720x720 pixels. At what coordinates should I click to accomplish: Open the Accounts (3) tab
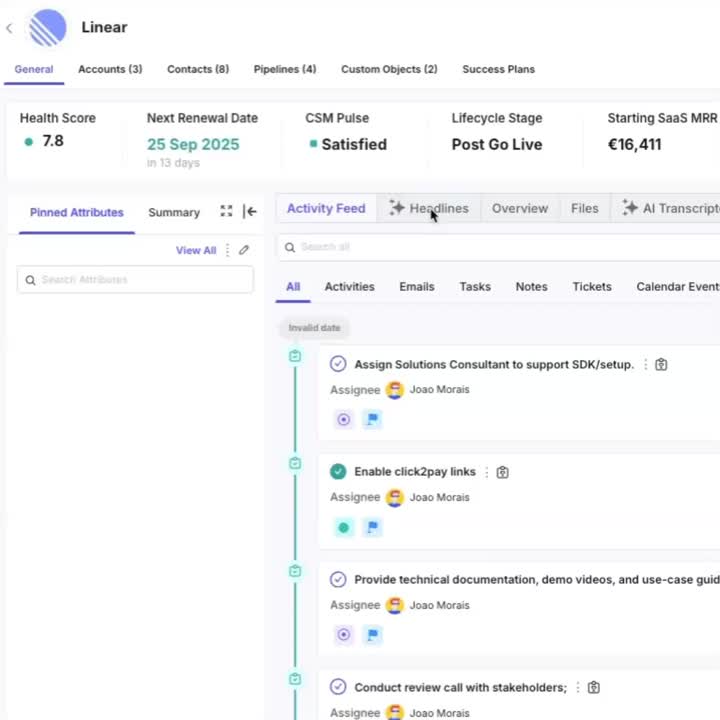pos(110,69)
